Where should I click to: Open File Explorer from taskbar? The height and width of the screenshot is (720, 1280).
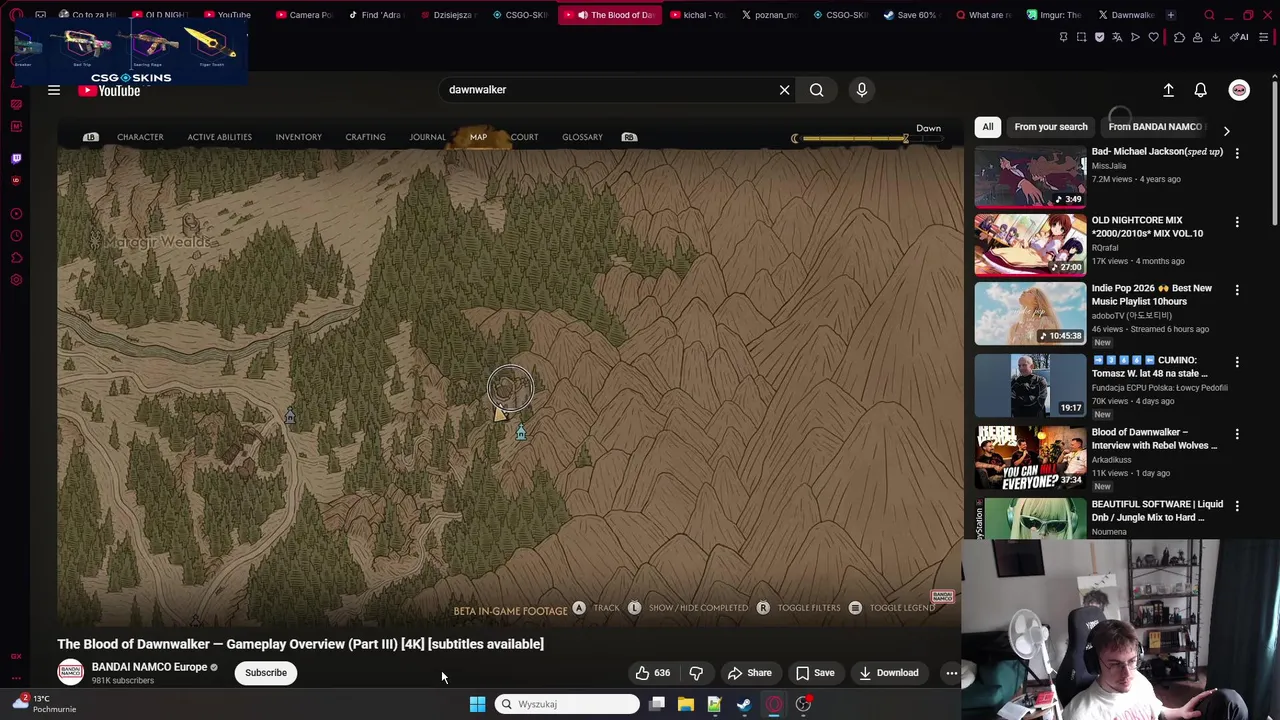point(686,704)
